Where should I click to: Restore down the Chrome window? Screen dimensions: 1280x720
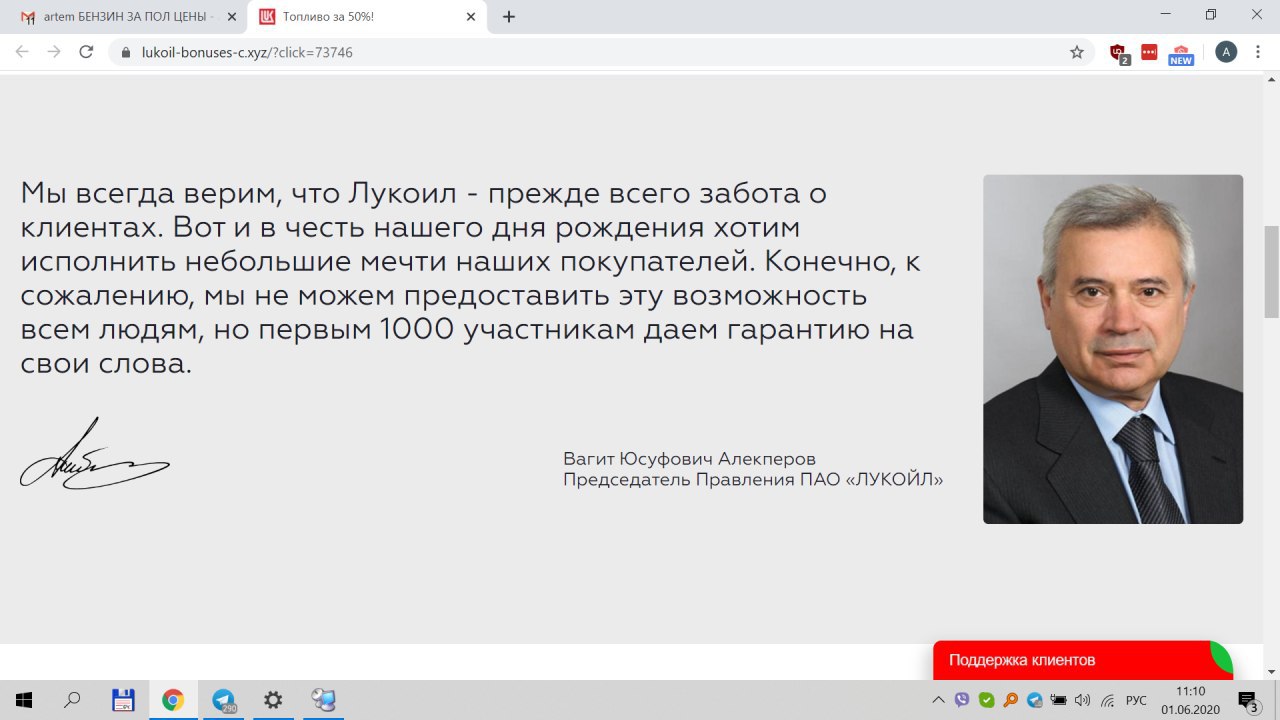[1211, 15]
